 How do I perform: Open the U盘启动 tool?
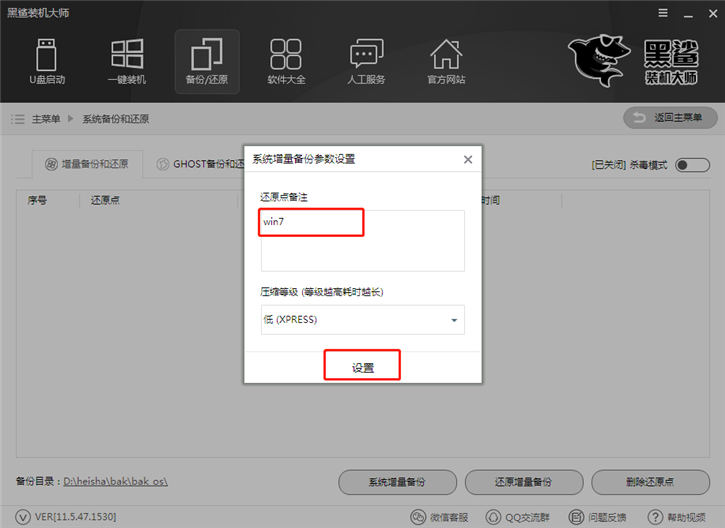pyautogui.click(x=48, y=60)
